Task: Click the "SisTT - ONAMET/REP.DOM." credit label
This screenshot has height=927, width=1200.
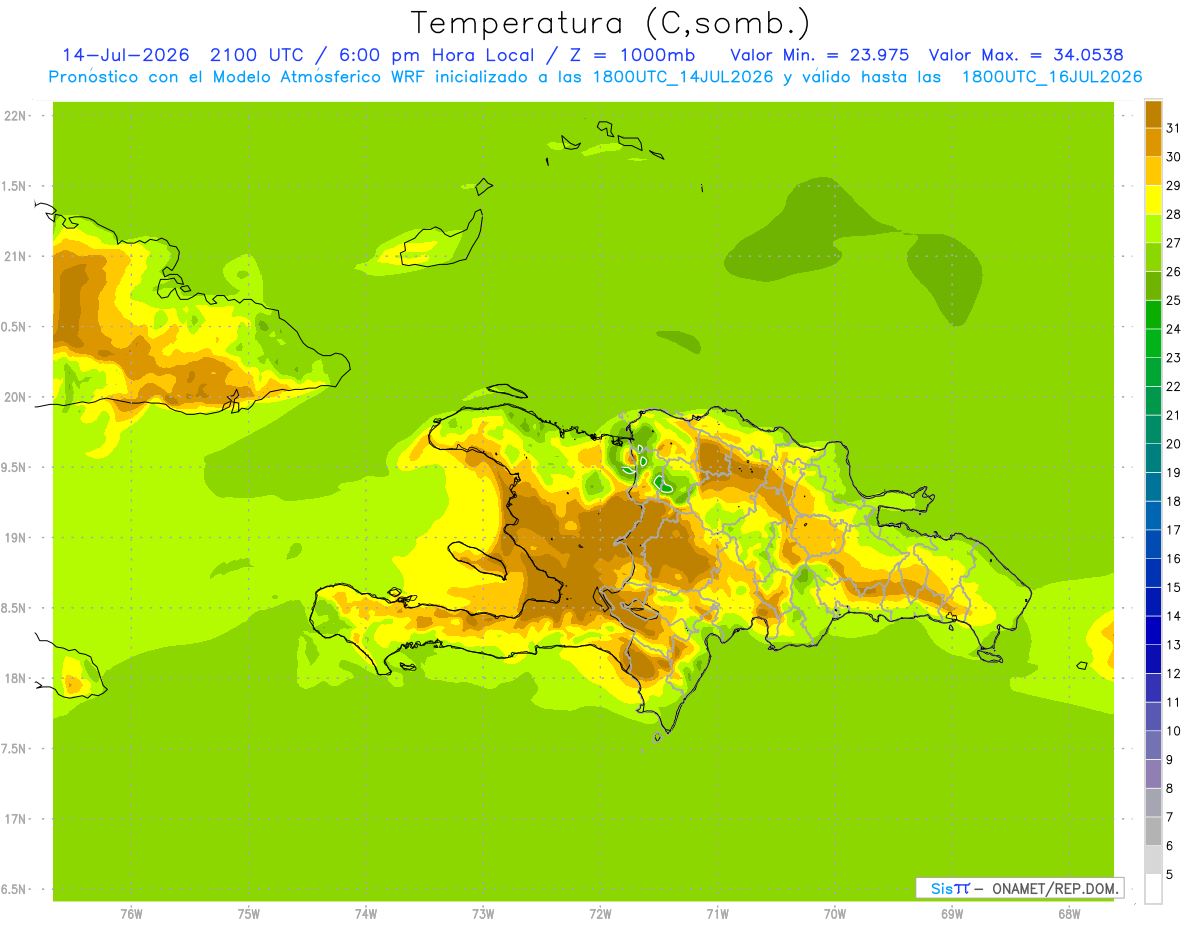Action: click(1020, 888)
